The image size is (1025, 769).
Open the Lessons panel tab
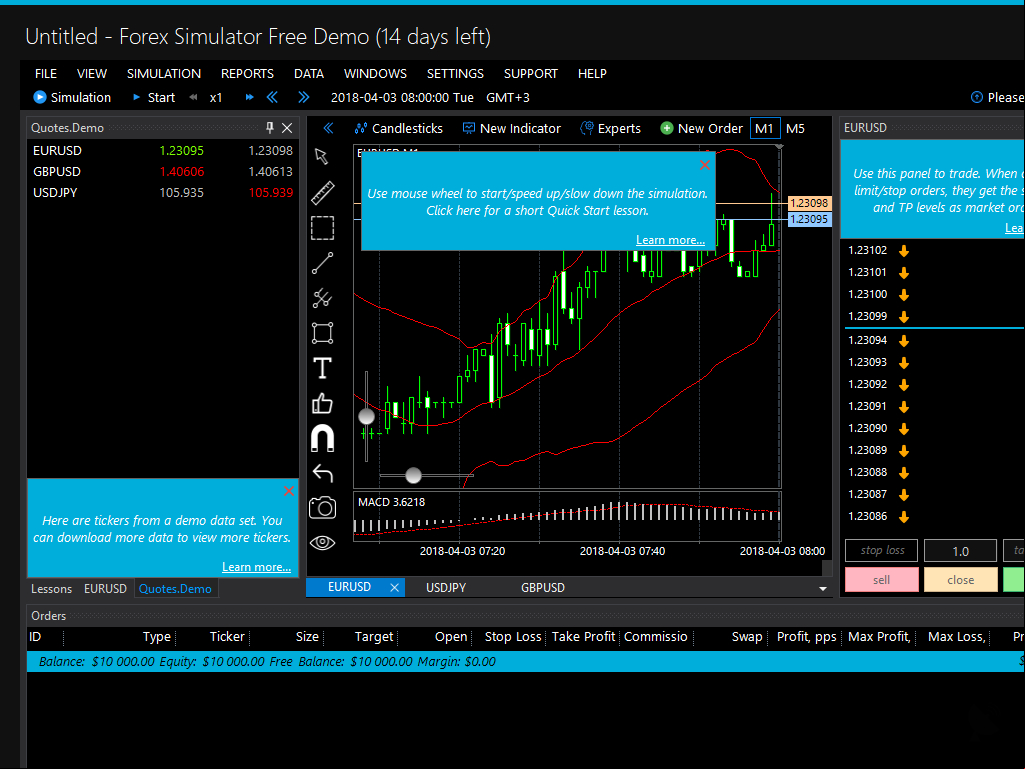(x=52, y=589)
